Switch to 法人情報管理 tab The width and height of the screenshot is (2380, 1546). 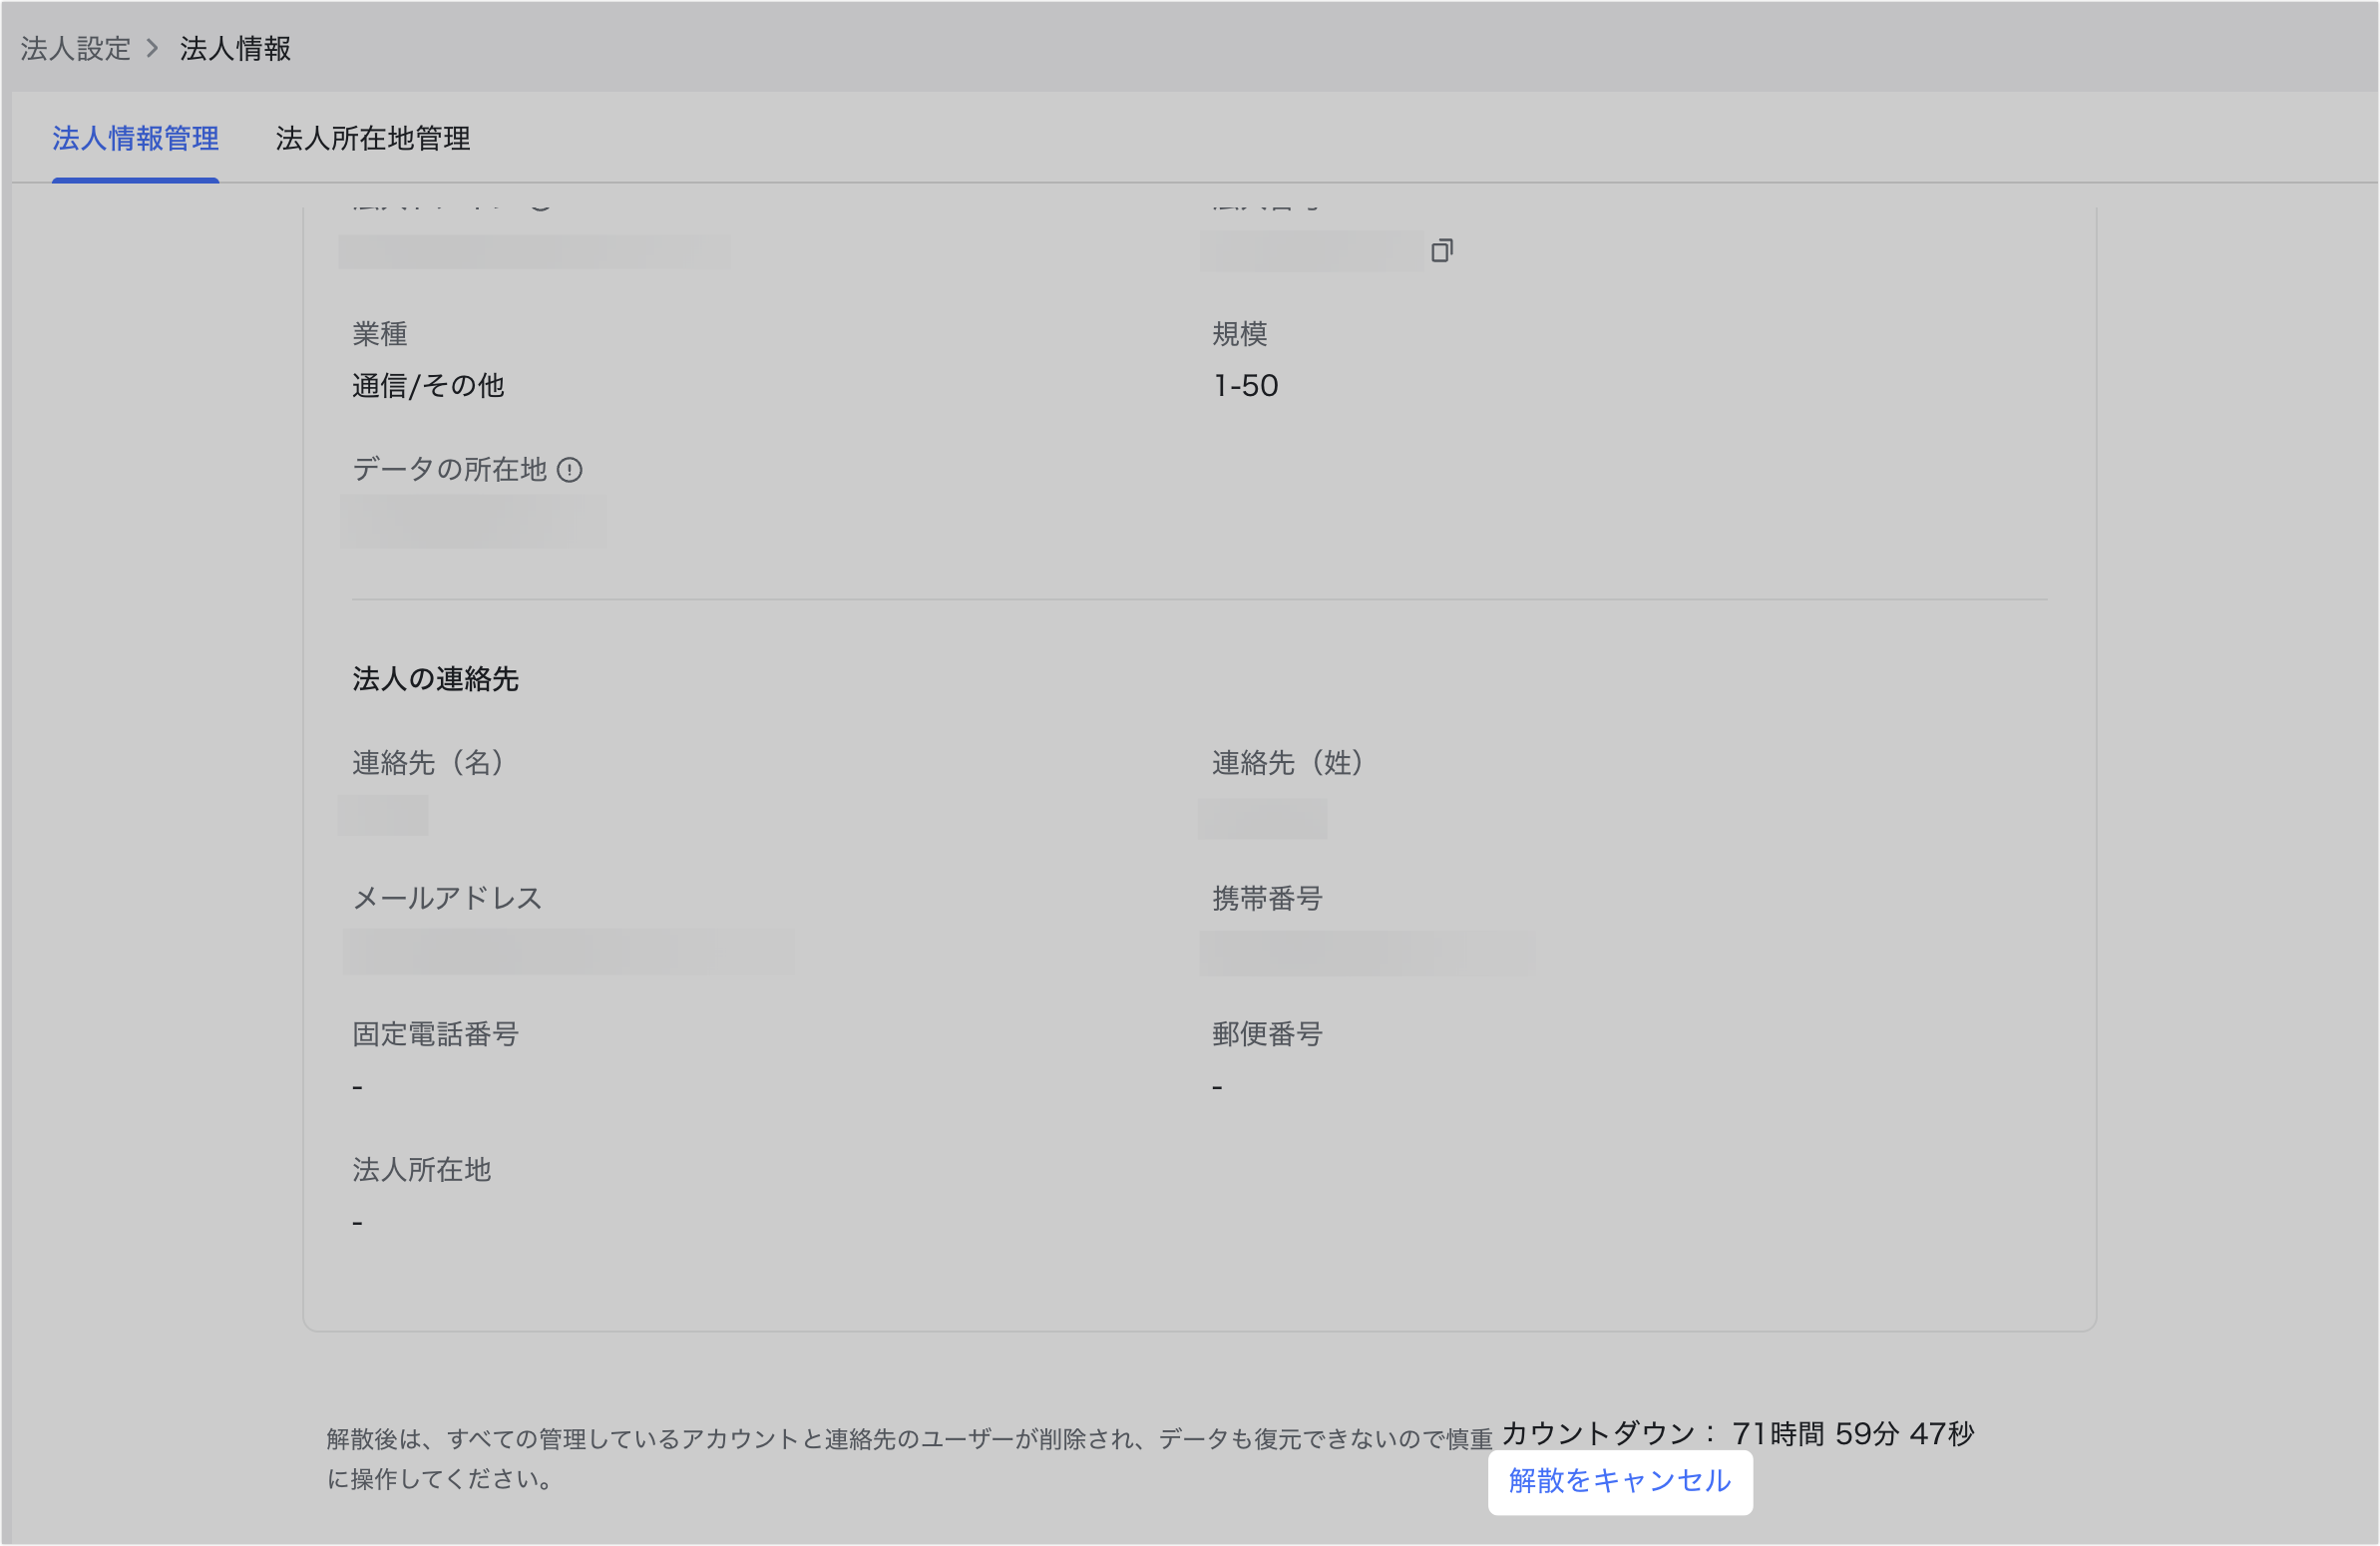point(135,138)
